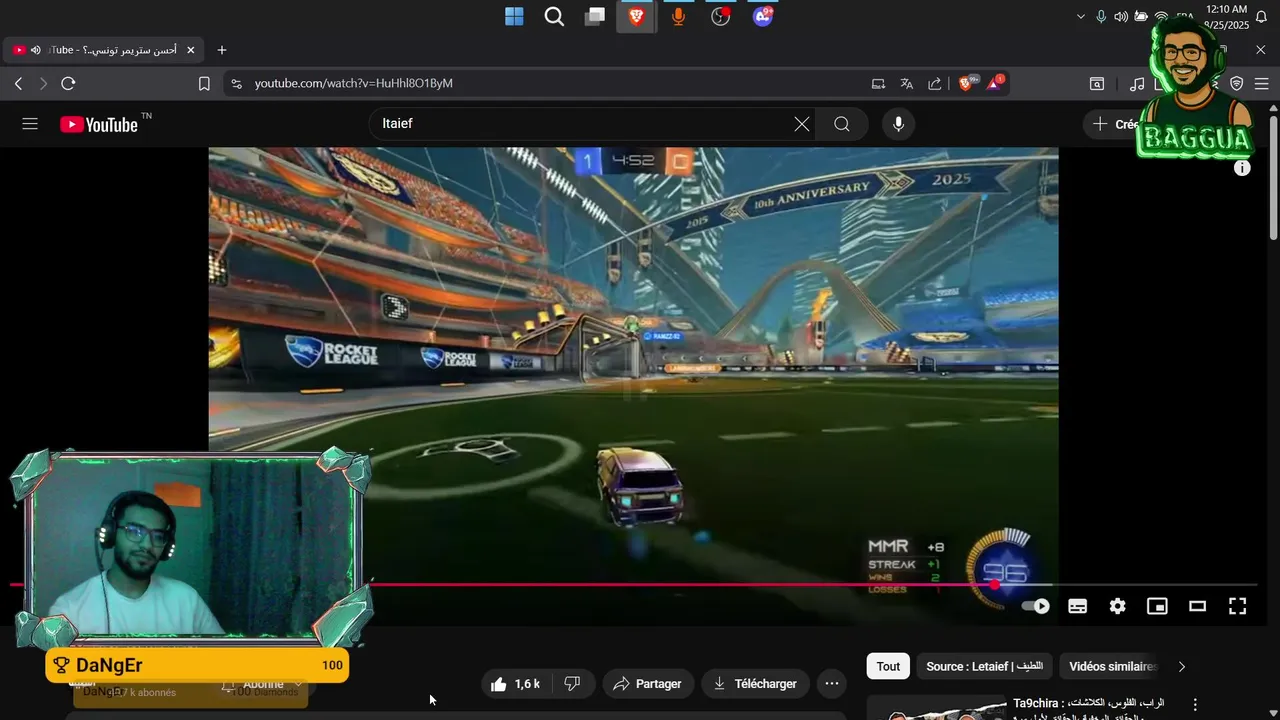Open the YouTube guide hamburger menu
This screenshot has width=1280, height=720.
click(30, 124)
